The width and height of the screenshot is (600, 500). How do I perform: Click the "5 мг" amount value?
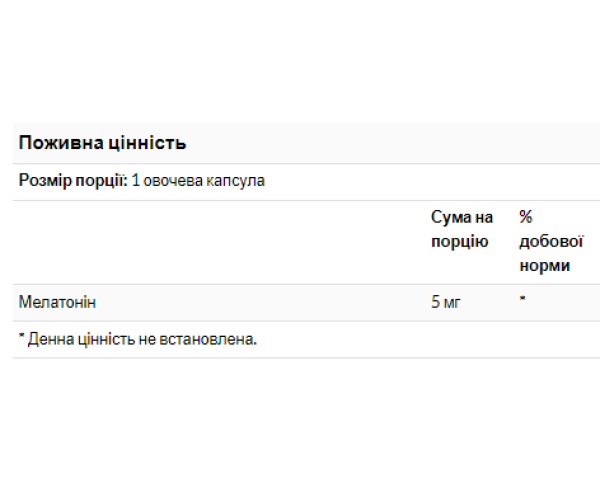coord(446,301)
